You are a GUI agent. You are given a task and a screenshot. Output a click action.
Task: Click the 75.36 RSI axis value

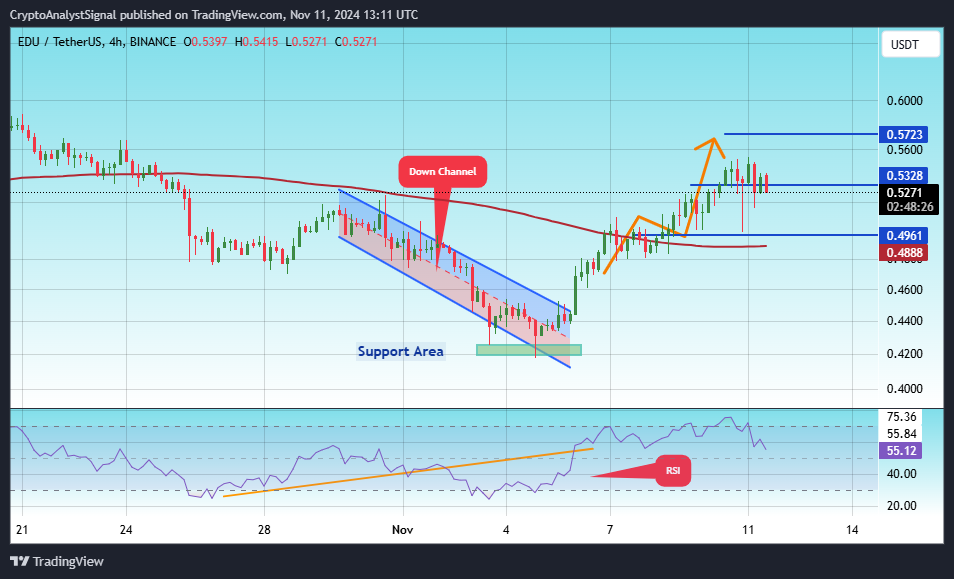click(x=902, y=417)
